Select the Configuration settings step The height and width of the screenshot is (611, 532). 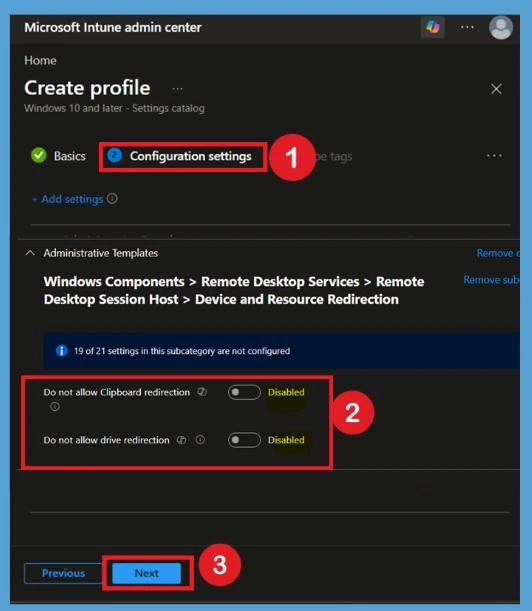(180, 156)
